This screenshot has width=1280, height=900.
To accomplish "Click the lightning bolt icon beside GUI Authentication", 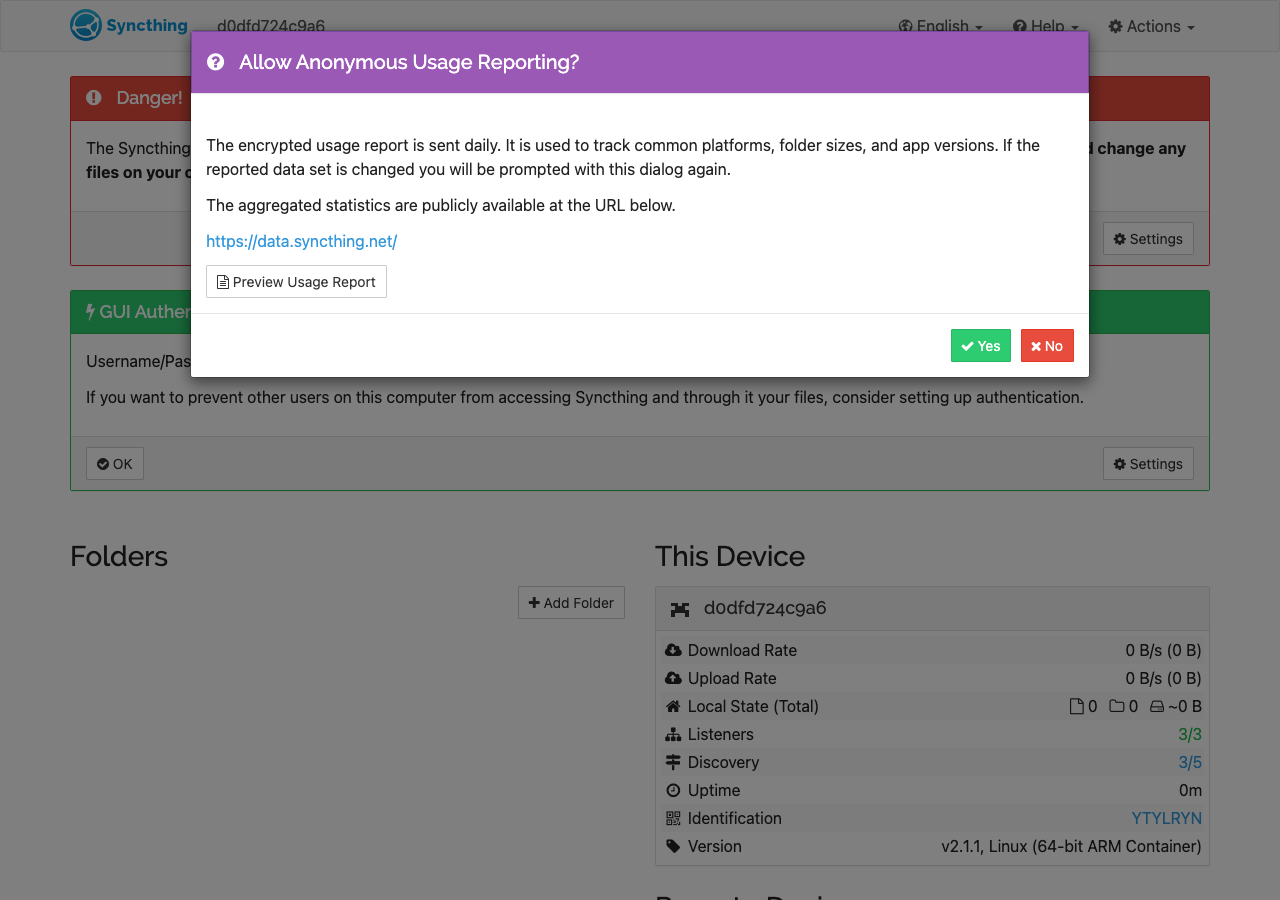I will (90, 312).
